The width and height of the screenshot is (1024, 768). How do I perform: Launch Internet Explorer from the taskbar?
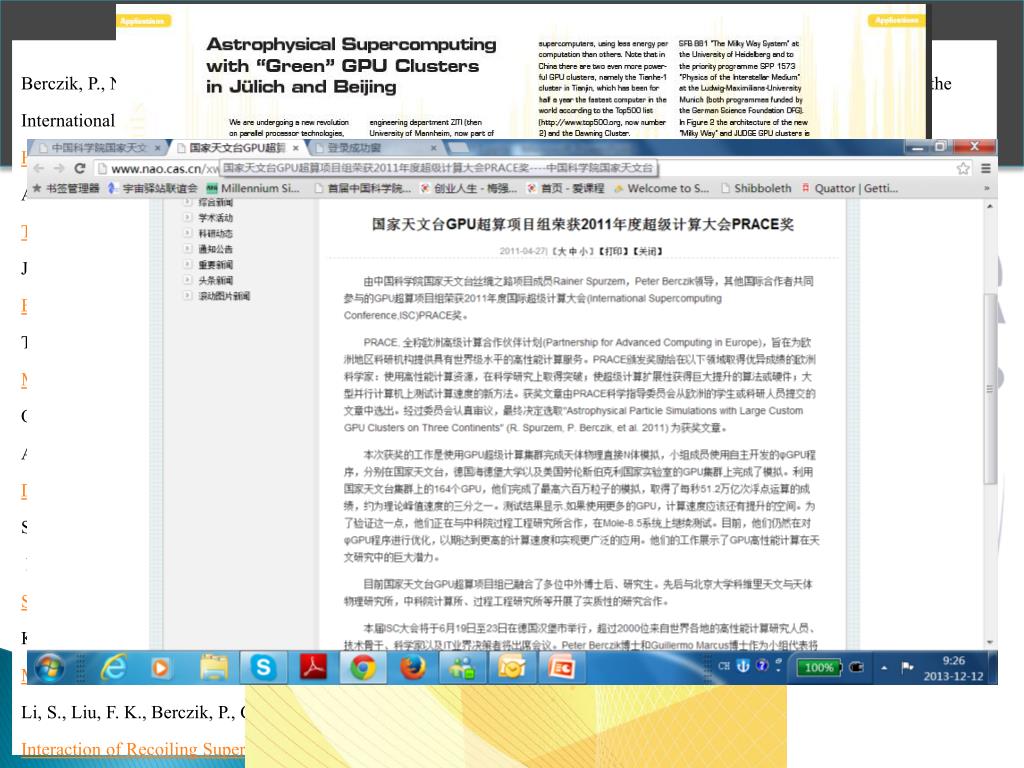pyautogui.click(x=114, y=667)
